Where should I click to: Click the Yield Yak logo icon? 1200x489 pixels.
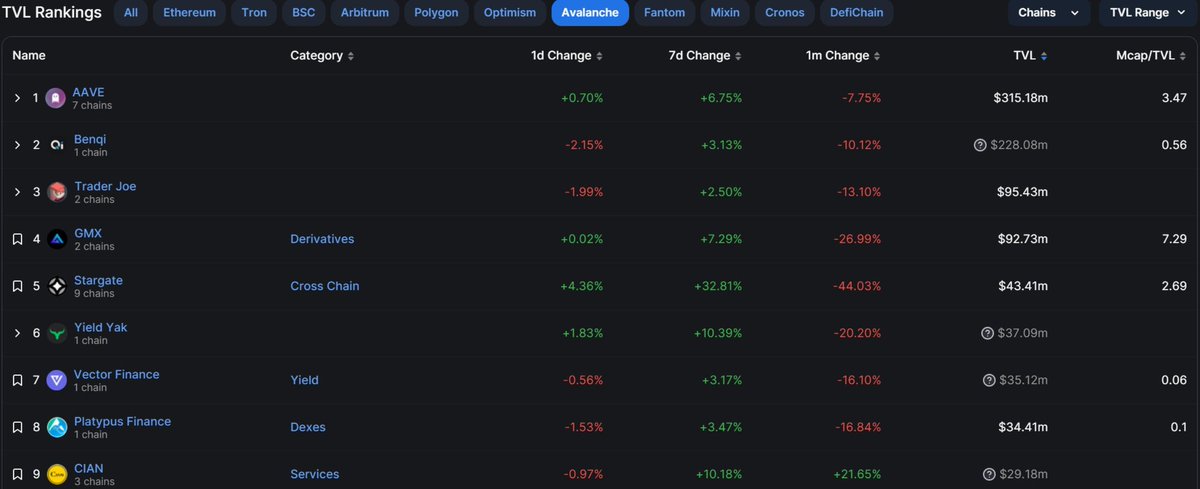pyautogui.click(x=56, y=333)
